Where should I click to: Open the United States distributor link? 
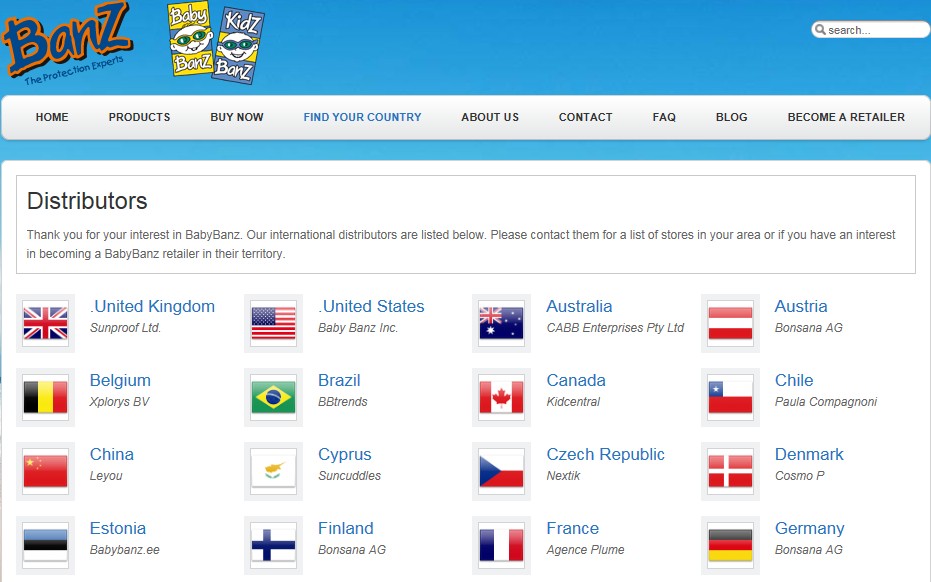(371, 306)
